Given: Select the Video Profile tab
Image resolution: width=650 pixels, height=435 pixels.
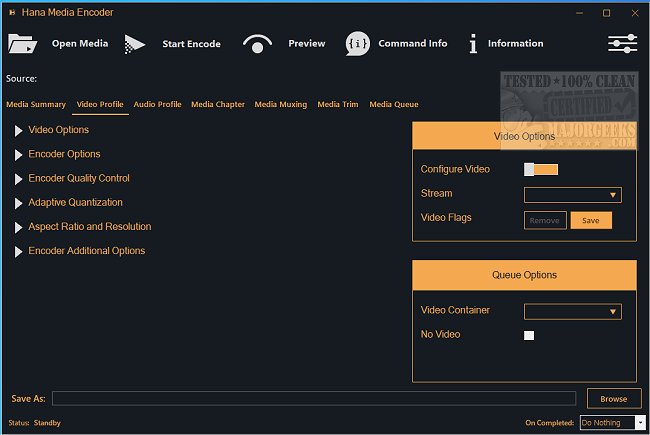Looking at the screenshot, I should (x=100, y=104).
